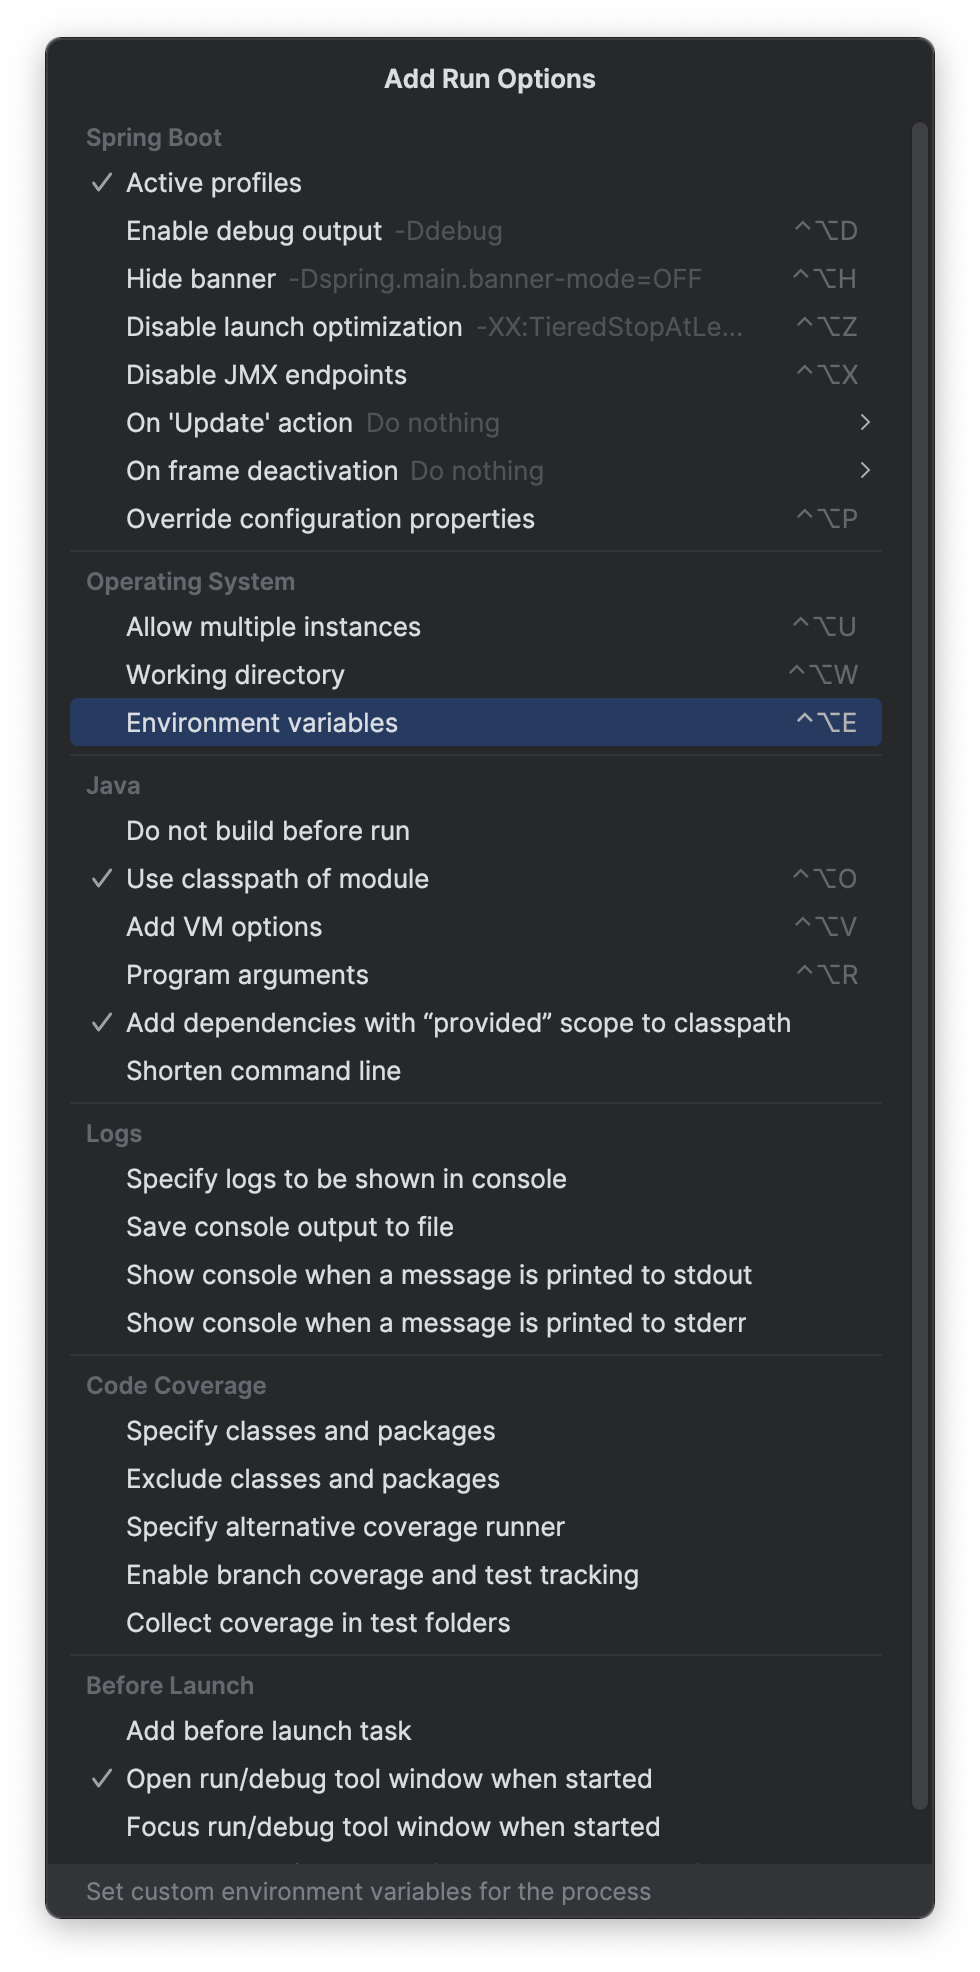980x1972 pixels.
Task: Enable Shorten command line
Action: tap(263, 1070)
